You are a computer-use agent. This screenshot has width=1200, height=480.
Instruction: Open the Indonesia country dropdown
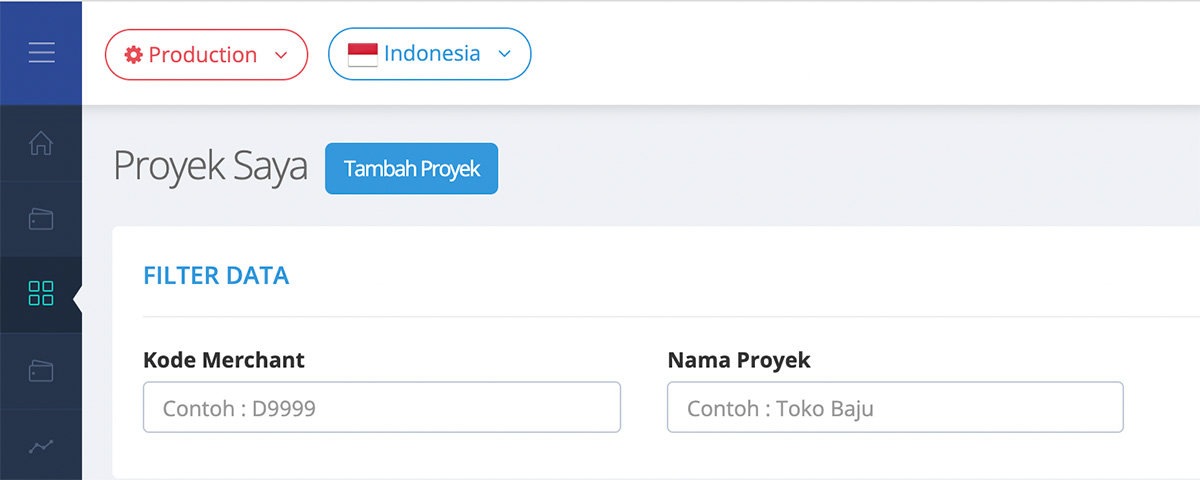coord(430,54)
